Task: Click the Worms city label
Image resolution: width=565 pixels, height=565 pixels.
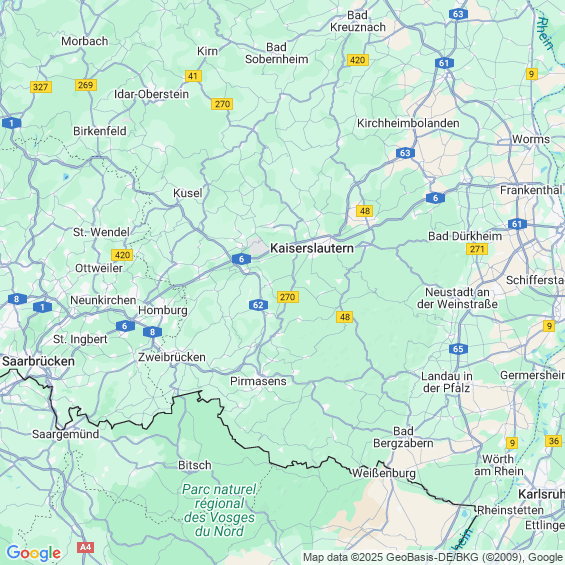Action: [531, 139]
